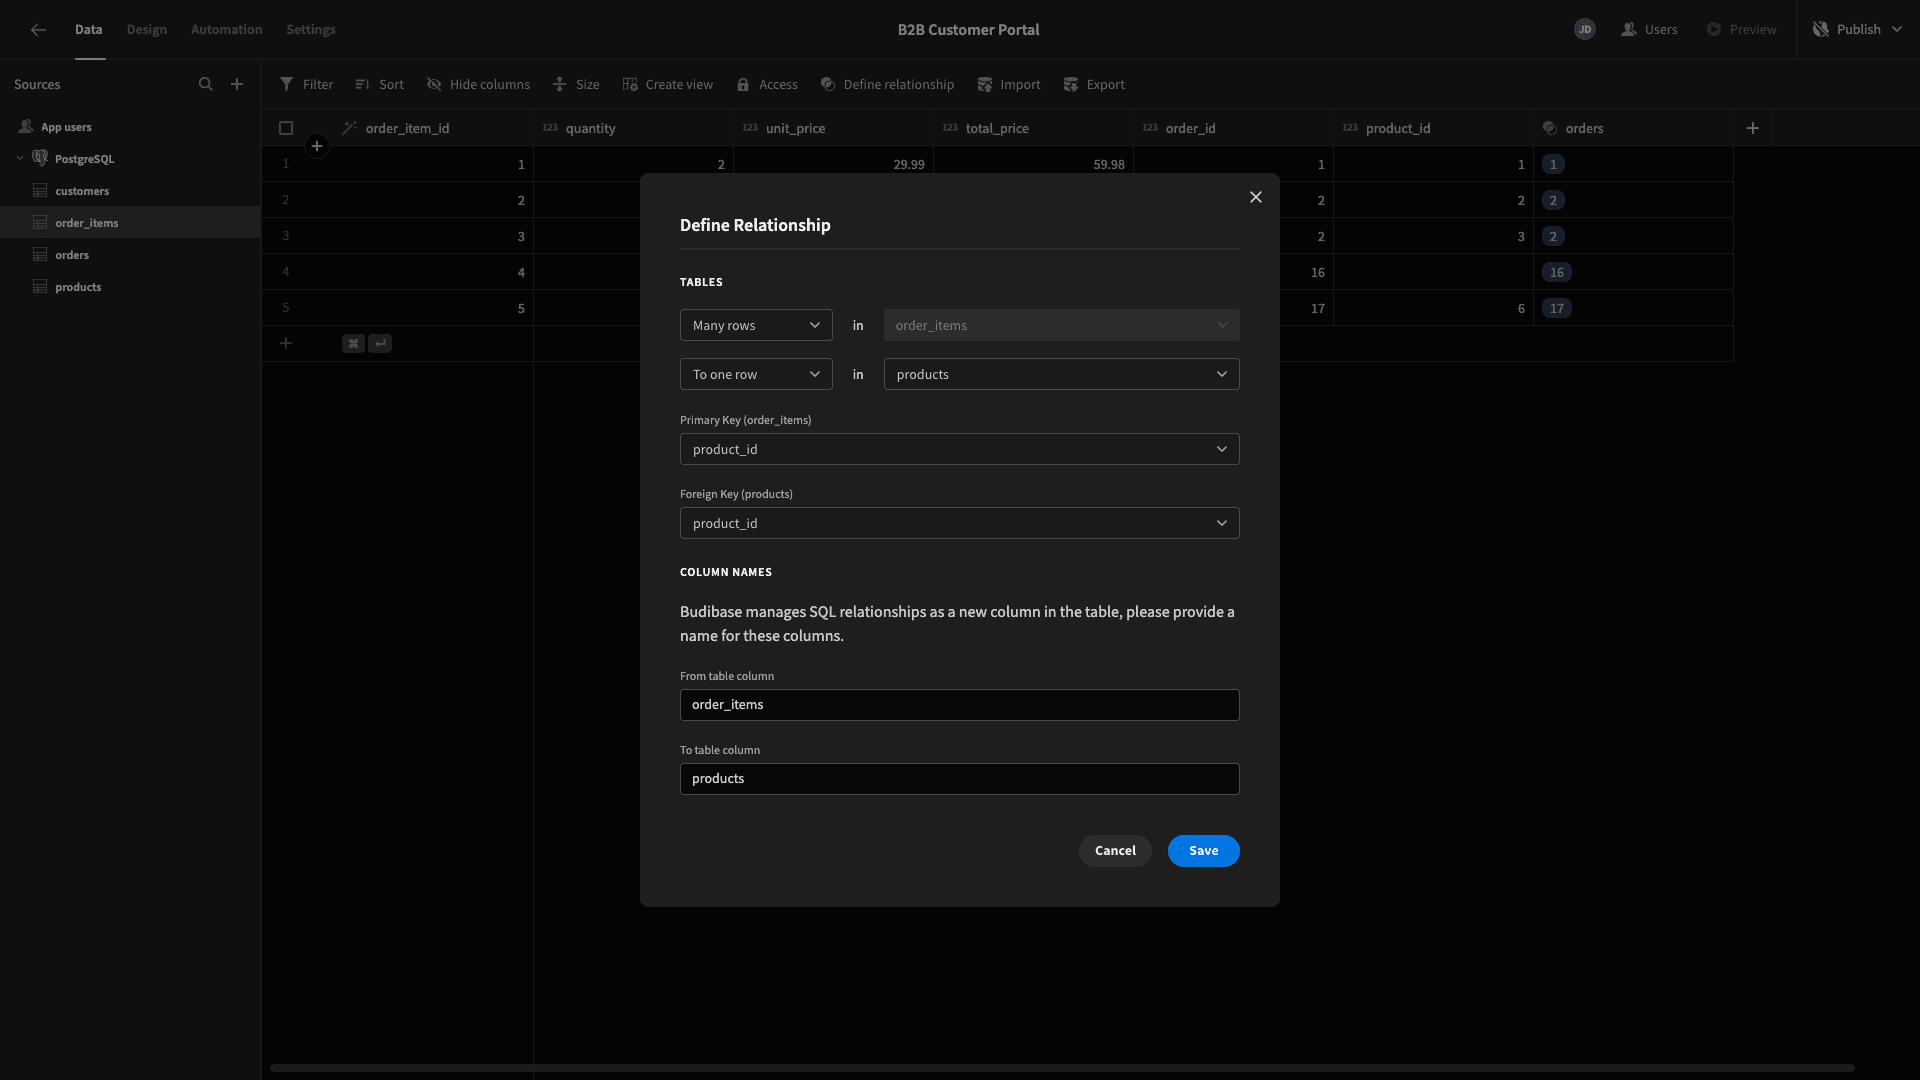Click the quantity column header
1920x1080 pixels.
(634, 128)
